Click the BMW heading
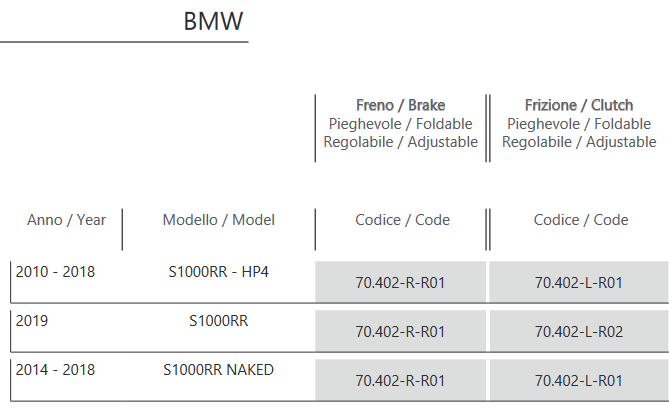 coord(213,21)
